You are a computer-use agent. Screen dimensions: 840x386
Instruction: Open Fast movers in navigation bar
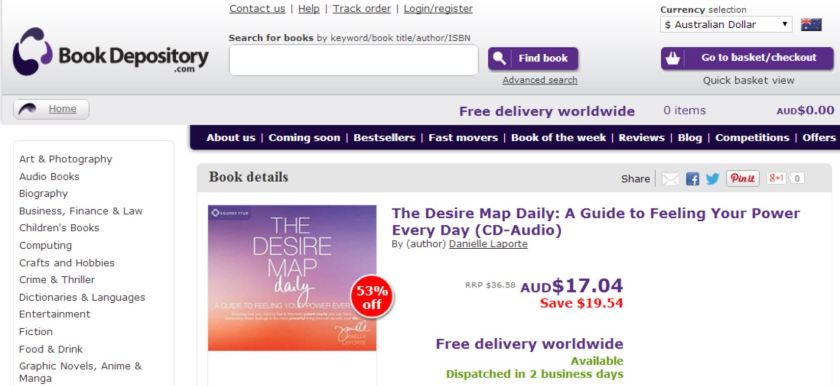pyautogui.click(x=463, y=138)
